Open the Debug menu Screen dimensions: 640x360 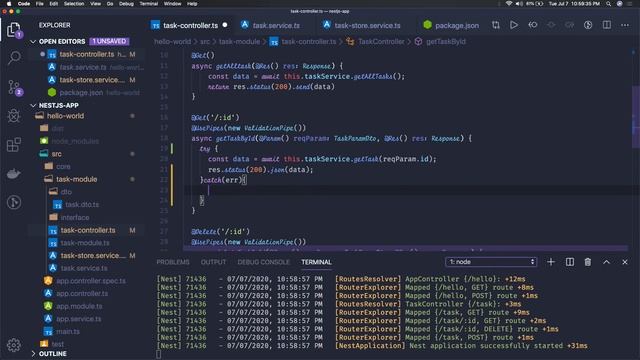pos(126,4)
